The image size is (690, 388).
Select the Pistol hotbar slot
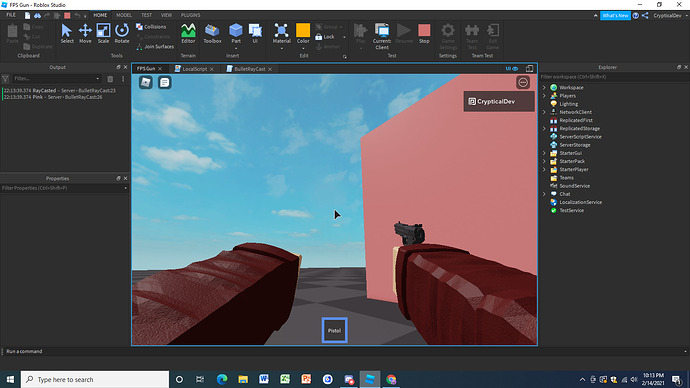334,330
